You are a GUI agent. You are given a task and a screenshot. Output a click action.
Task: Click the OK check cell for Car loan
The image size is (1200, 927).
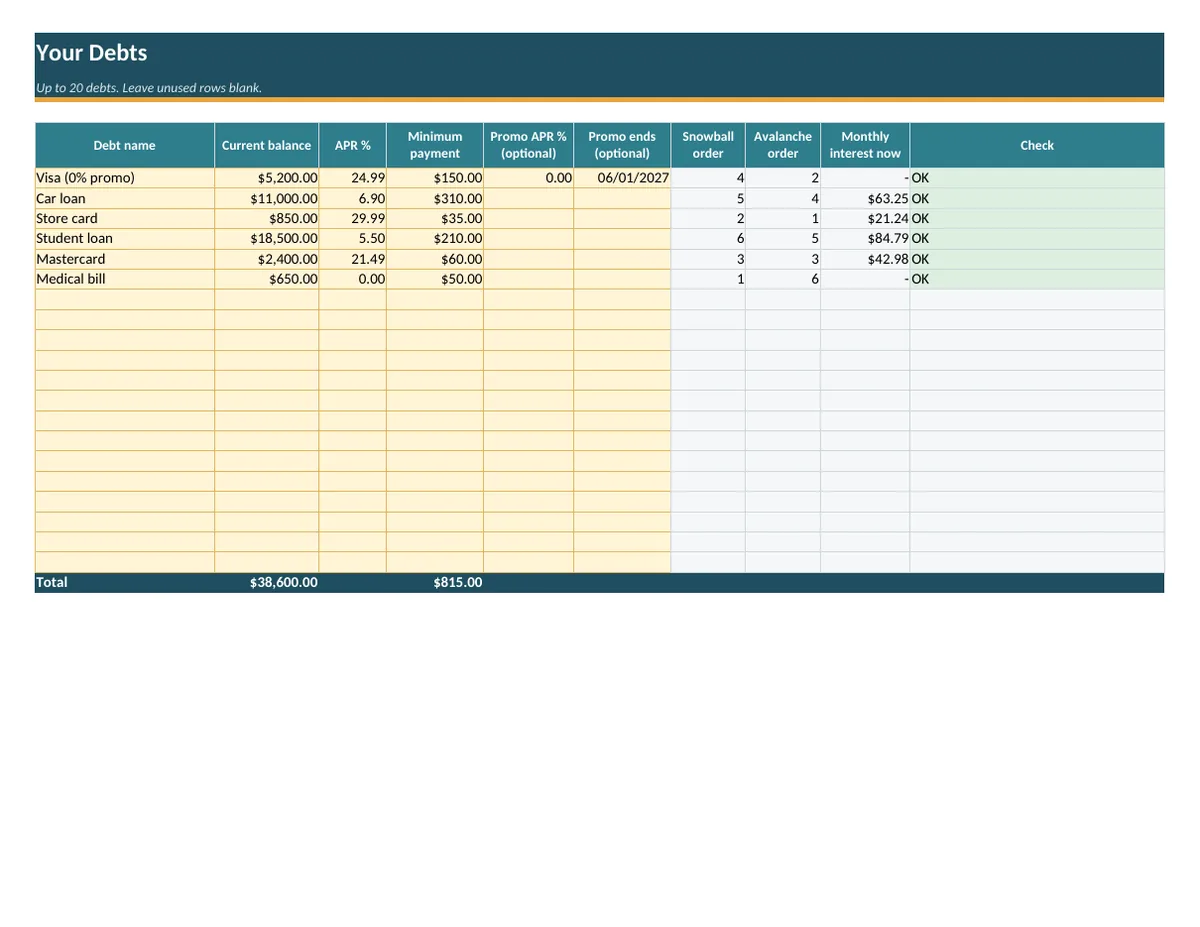pos(1037,198)
